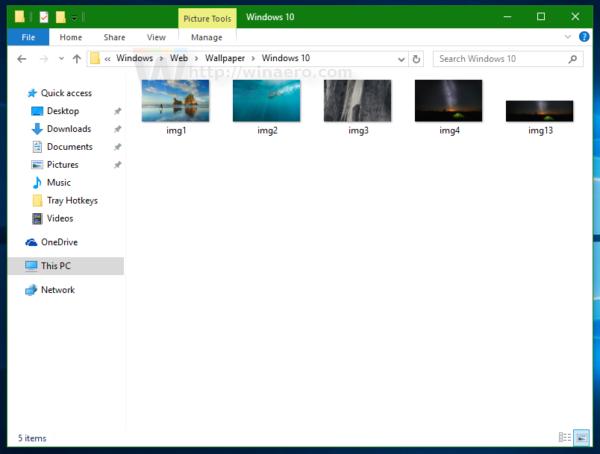Open the File menu tab
This screenshot has width=600, height=454.
click(x=28, y=37)
